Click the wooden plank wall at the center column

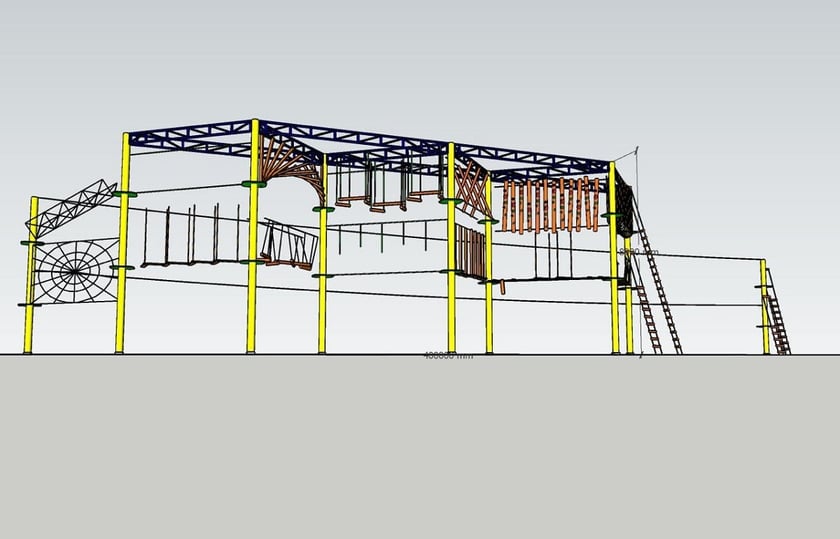[470, 250]
